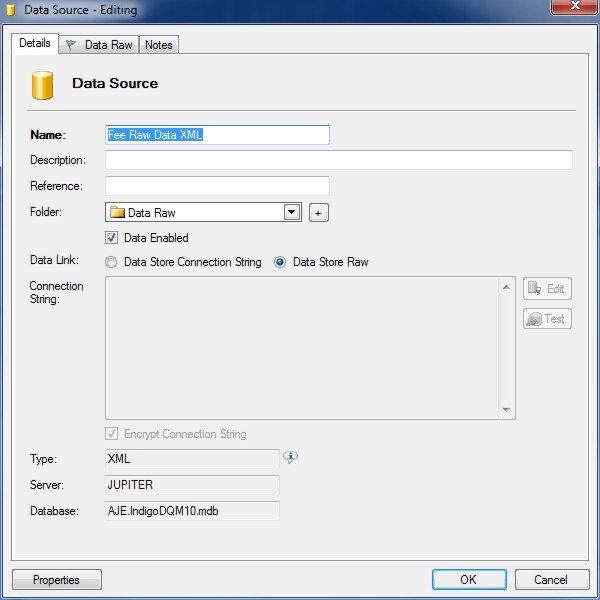This screenshot has height=600, width=600.
Task: Switch to the Details tab
Action: coord(34,44)
